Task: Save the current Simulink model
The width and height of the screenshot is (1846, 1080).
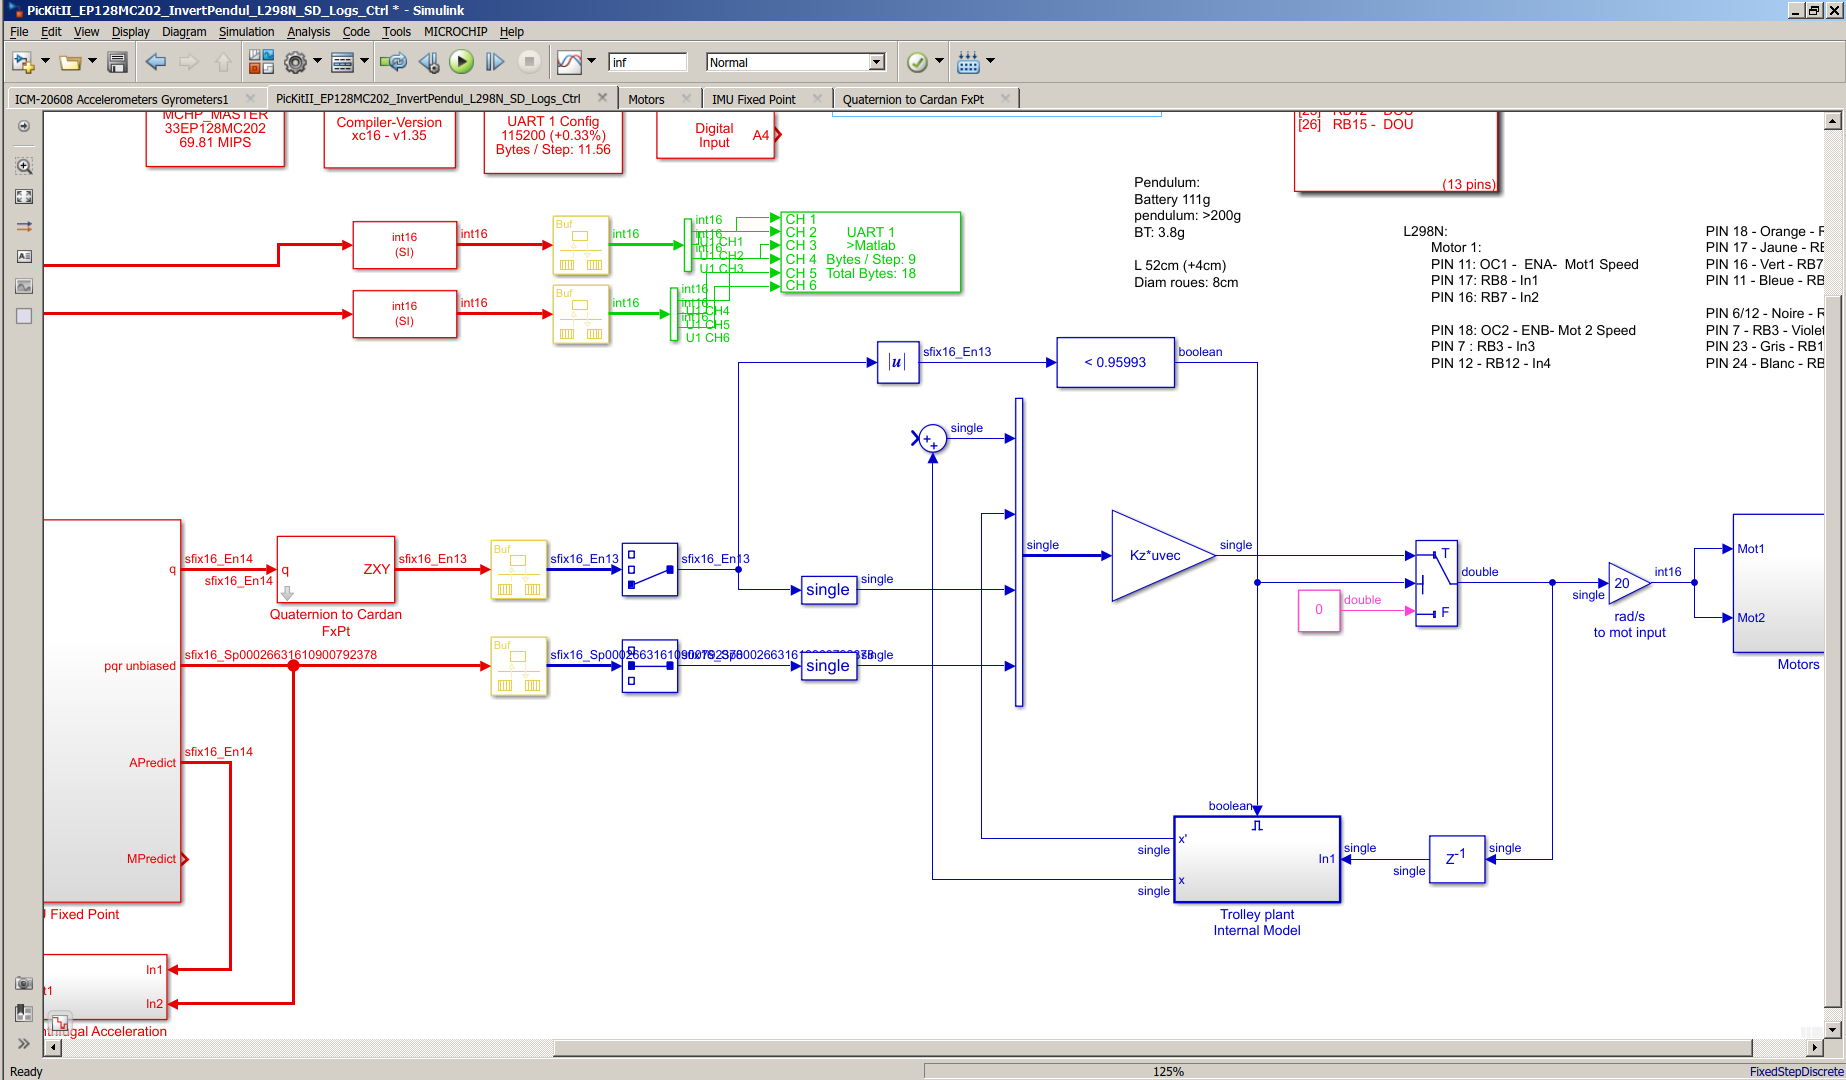Action: pos(117,61)
